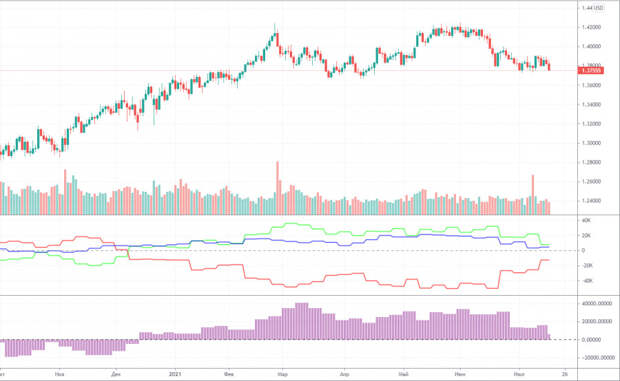Click the red horizontal price line
The height and width of the screenshot is (381, 620).
click(289, 71)
